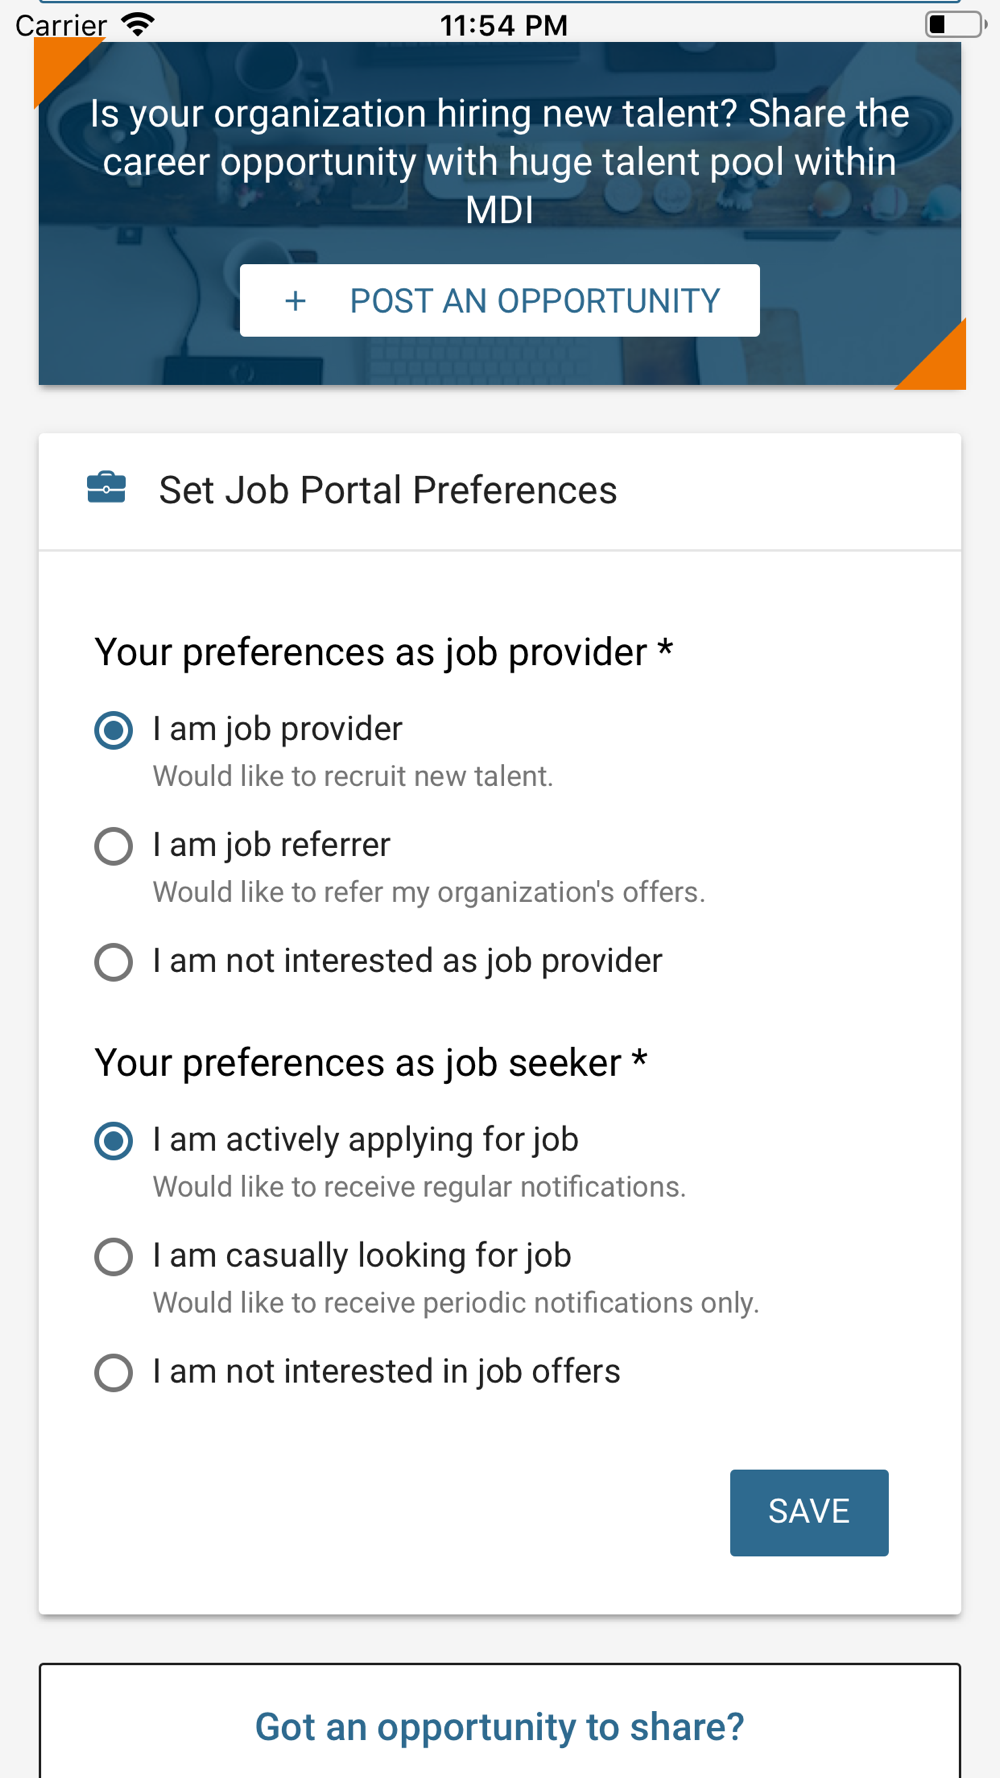
Task: Click the briefcase icon beside Job Portal Preferences
Action: click(x=106, y=488)
